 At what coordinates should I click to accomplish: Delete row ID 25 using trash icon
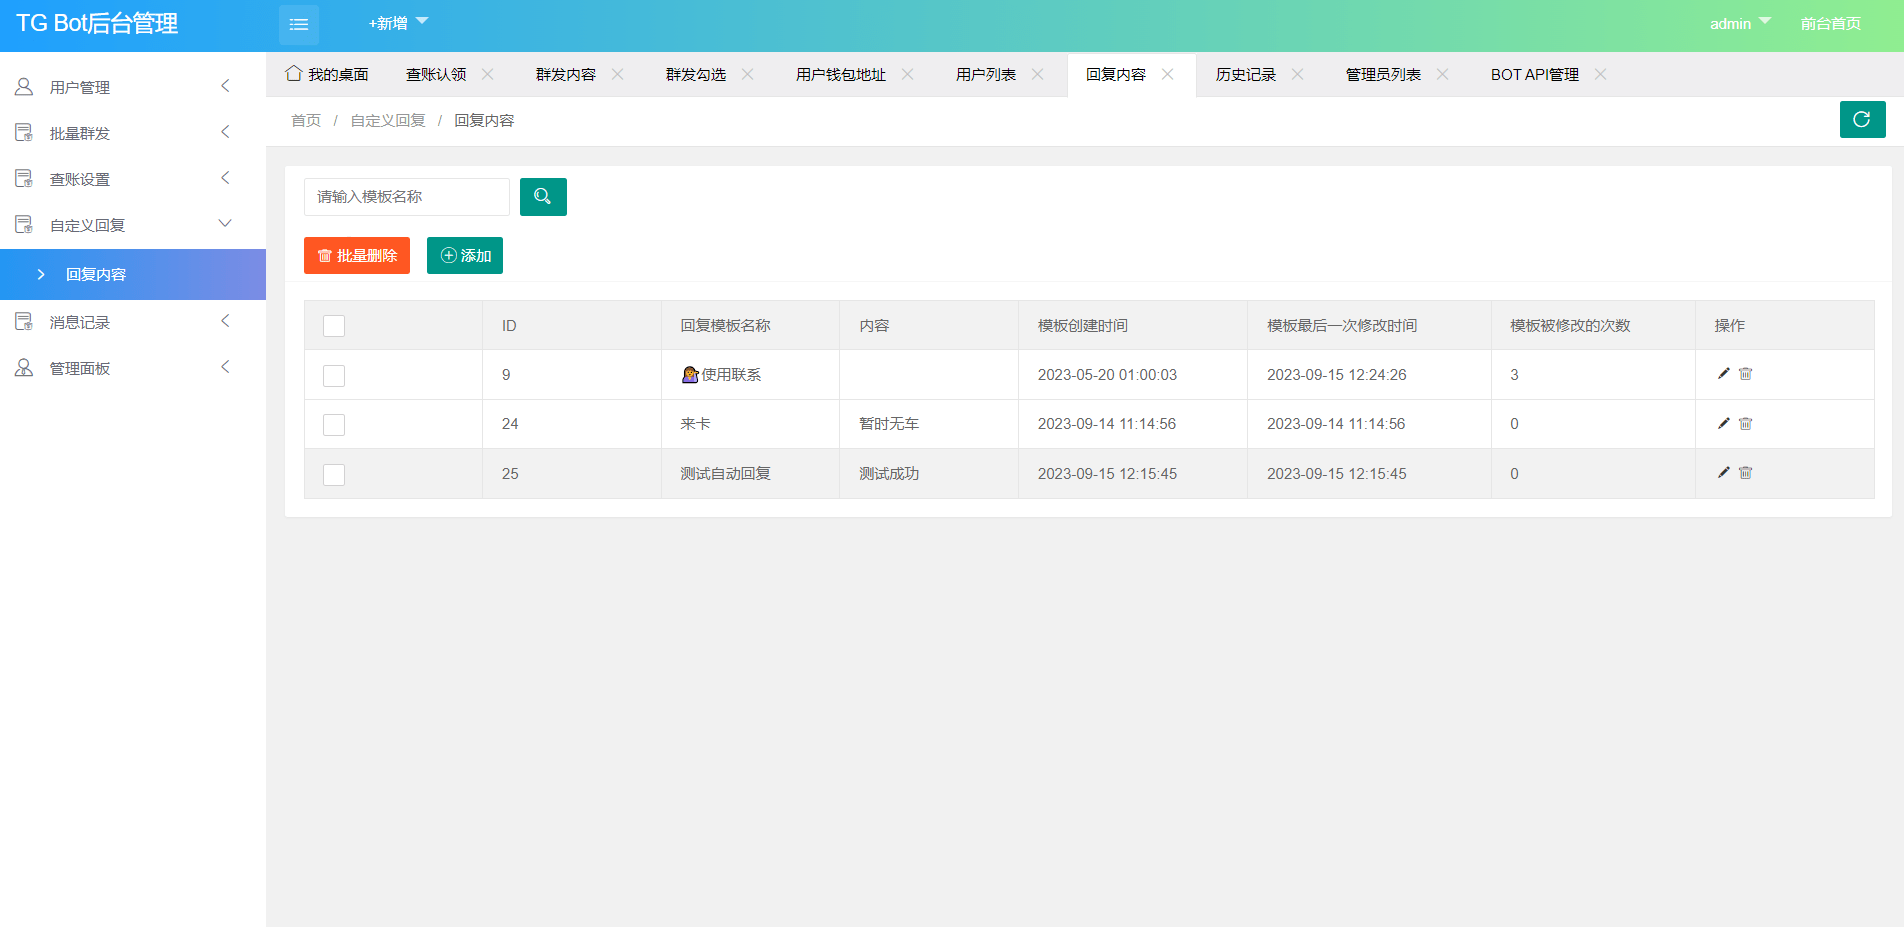click(x=1746, y=473)
